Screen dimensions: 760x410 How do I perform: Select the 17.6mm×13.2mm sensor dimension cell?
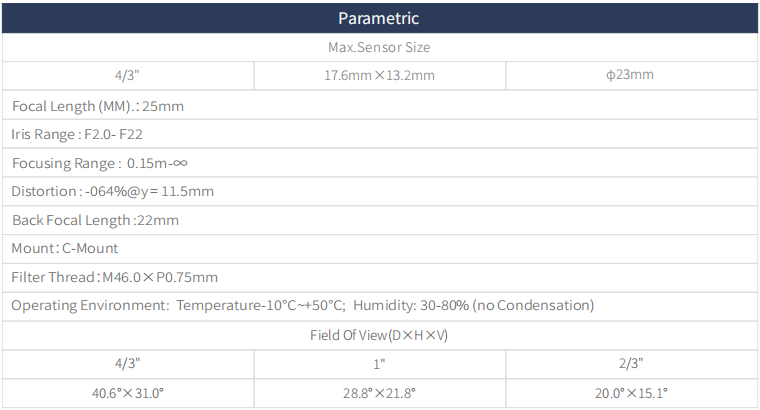(379, 75)
